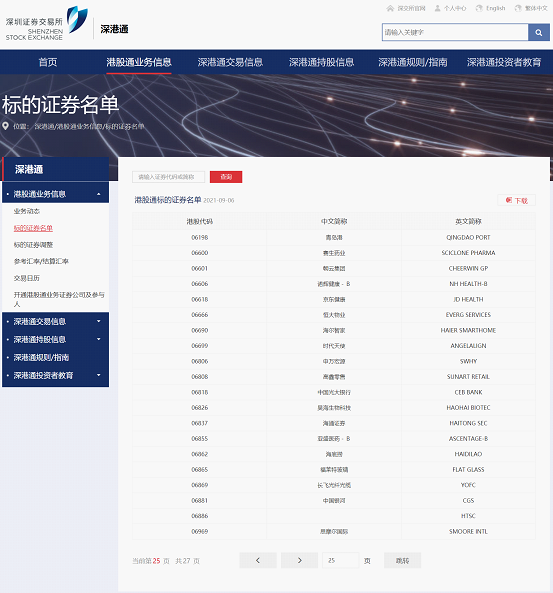
Task: Open 深港通交易信息 navigation tab
Action: [x=230, y=62]
